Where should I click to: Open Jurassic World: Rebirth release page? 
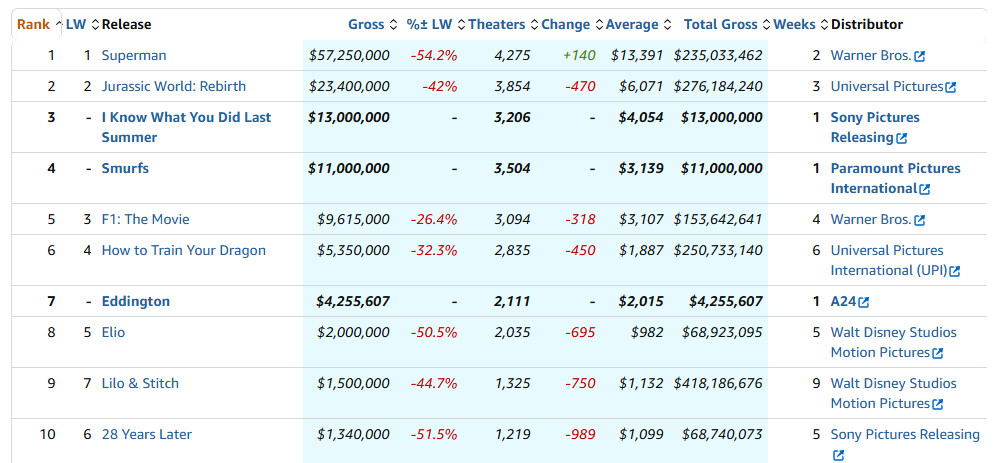173,86
